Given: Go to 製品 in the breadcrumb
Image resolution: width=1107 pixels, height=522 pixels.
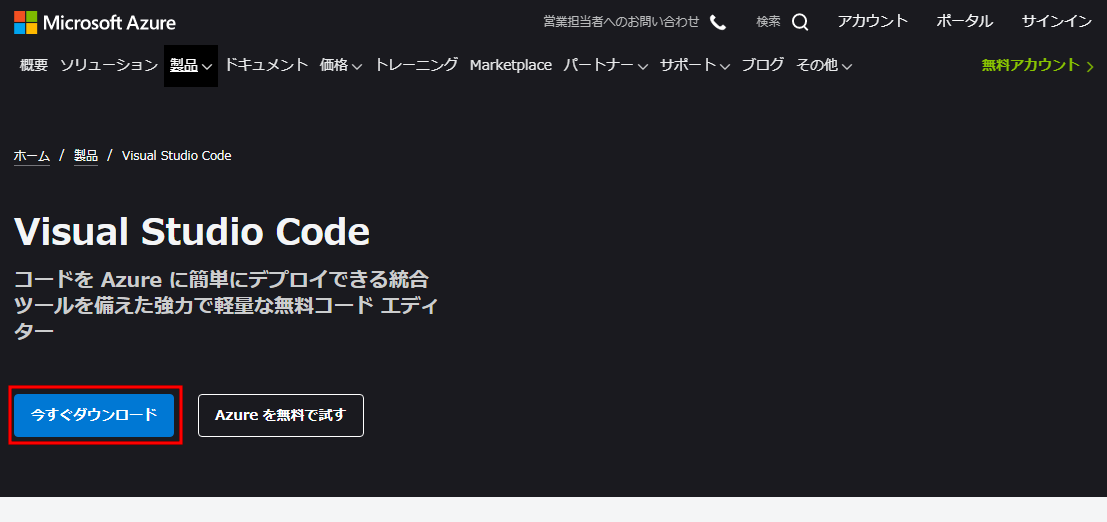Looking at the screenshot, I should pos(86,155).
